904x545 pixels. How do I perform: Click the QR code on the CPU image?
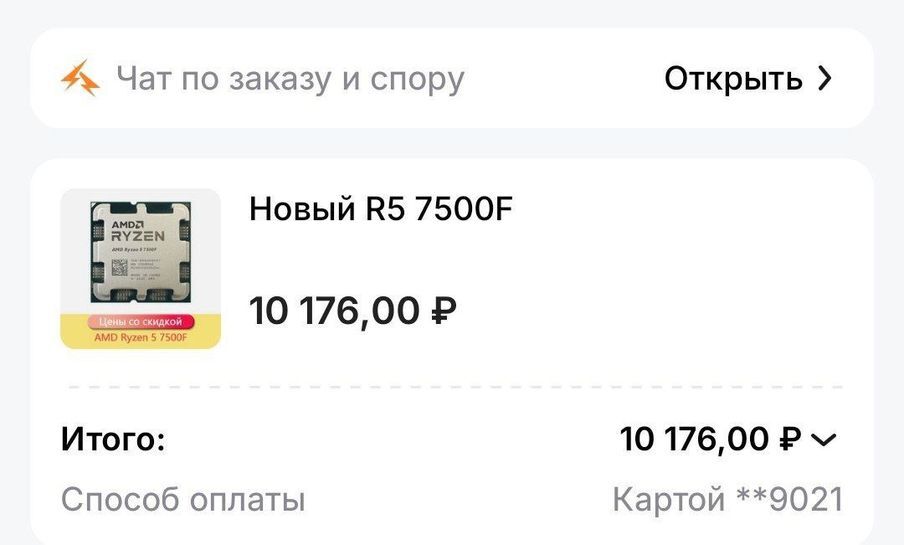click(x=119, y=267)
